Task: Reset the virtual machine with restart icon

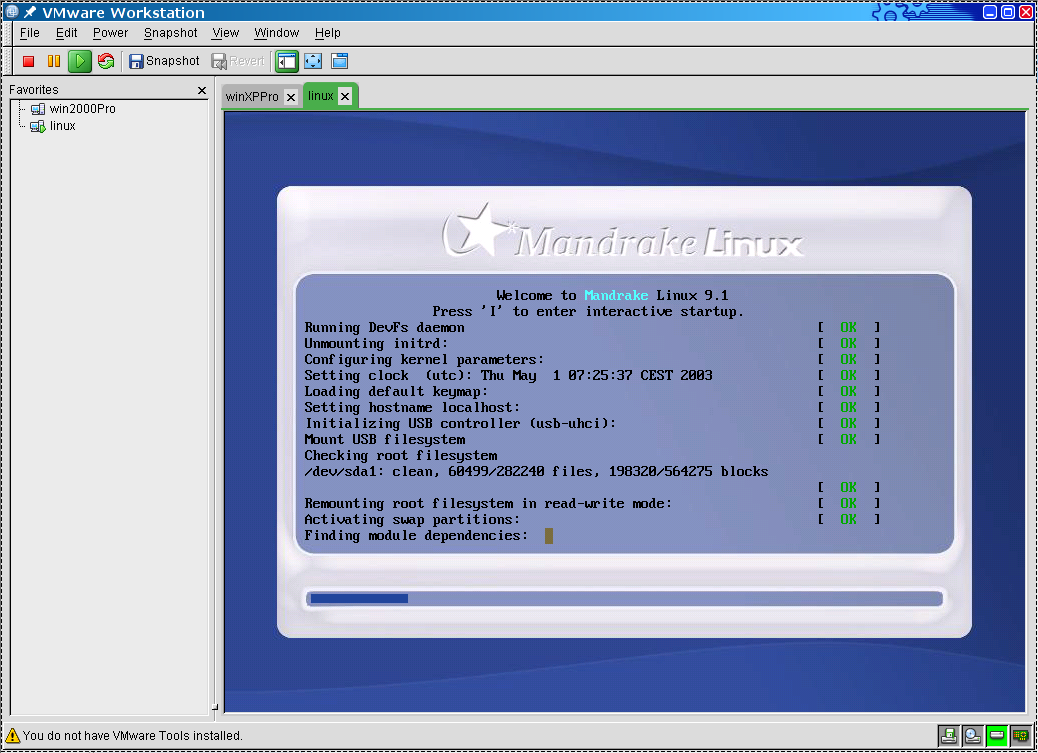Action: coord(106,62)
